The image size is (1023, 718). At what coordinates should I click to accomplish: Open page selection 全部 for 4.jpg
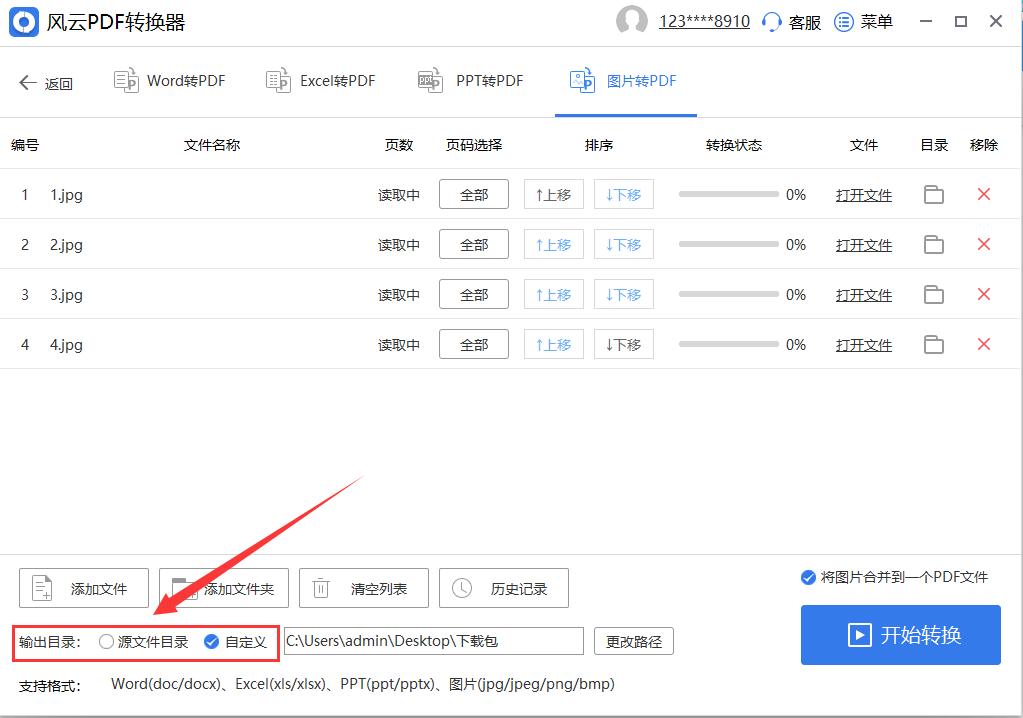click(473, 344)
